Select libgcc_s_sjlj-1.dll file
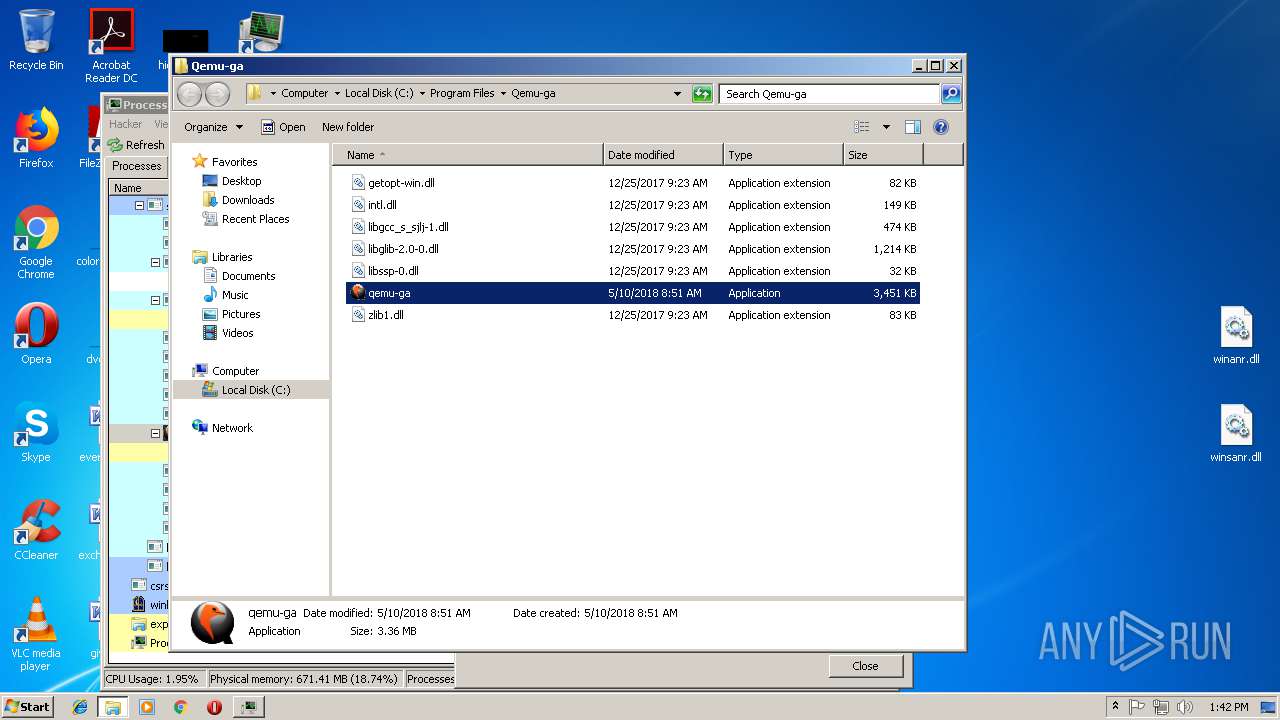The height and width of the screenshot is (720, 1280). (632, 227)
